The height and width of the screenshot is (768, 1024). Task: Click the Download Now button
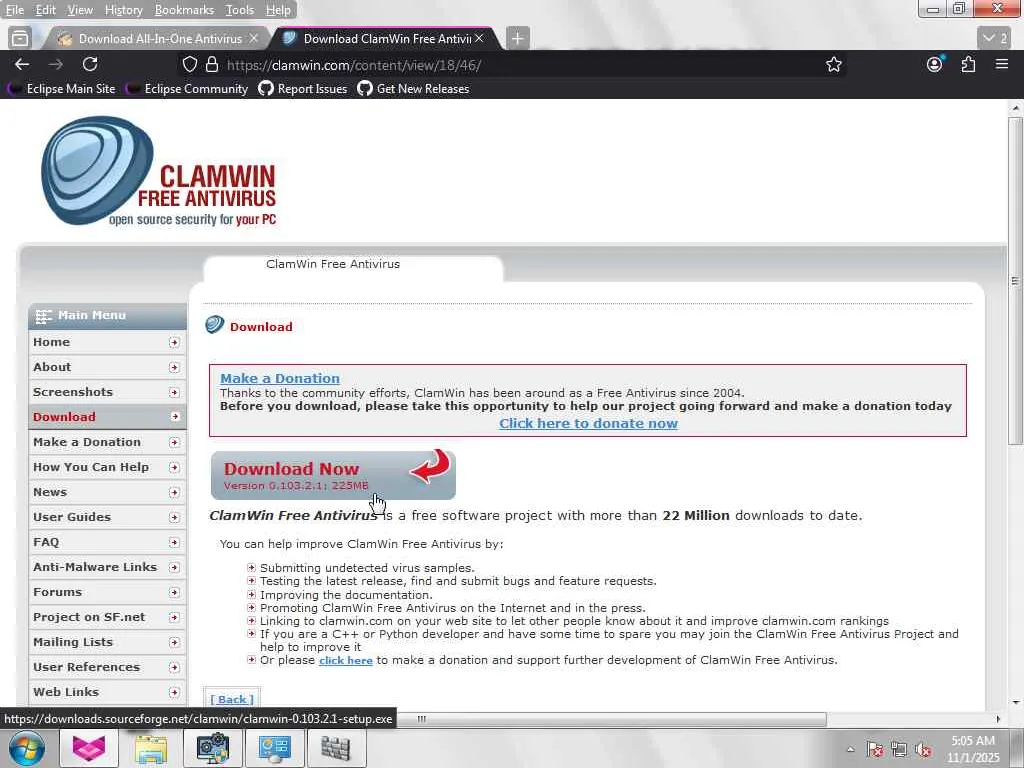pyautogui.click(x=333, y=475)
